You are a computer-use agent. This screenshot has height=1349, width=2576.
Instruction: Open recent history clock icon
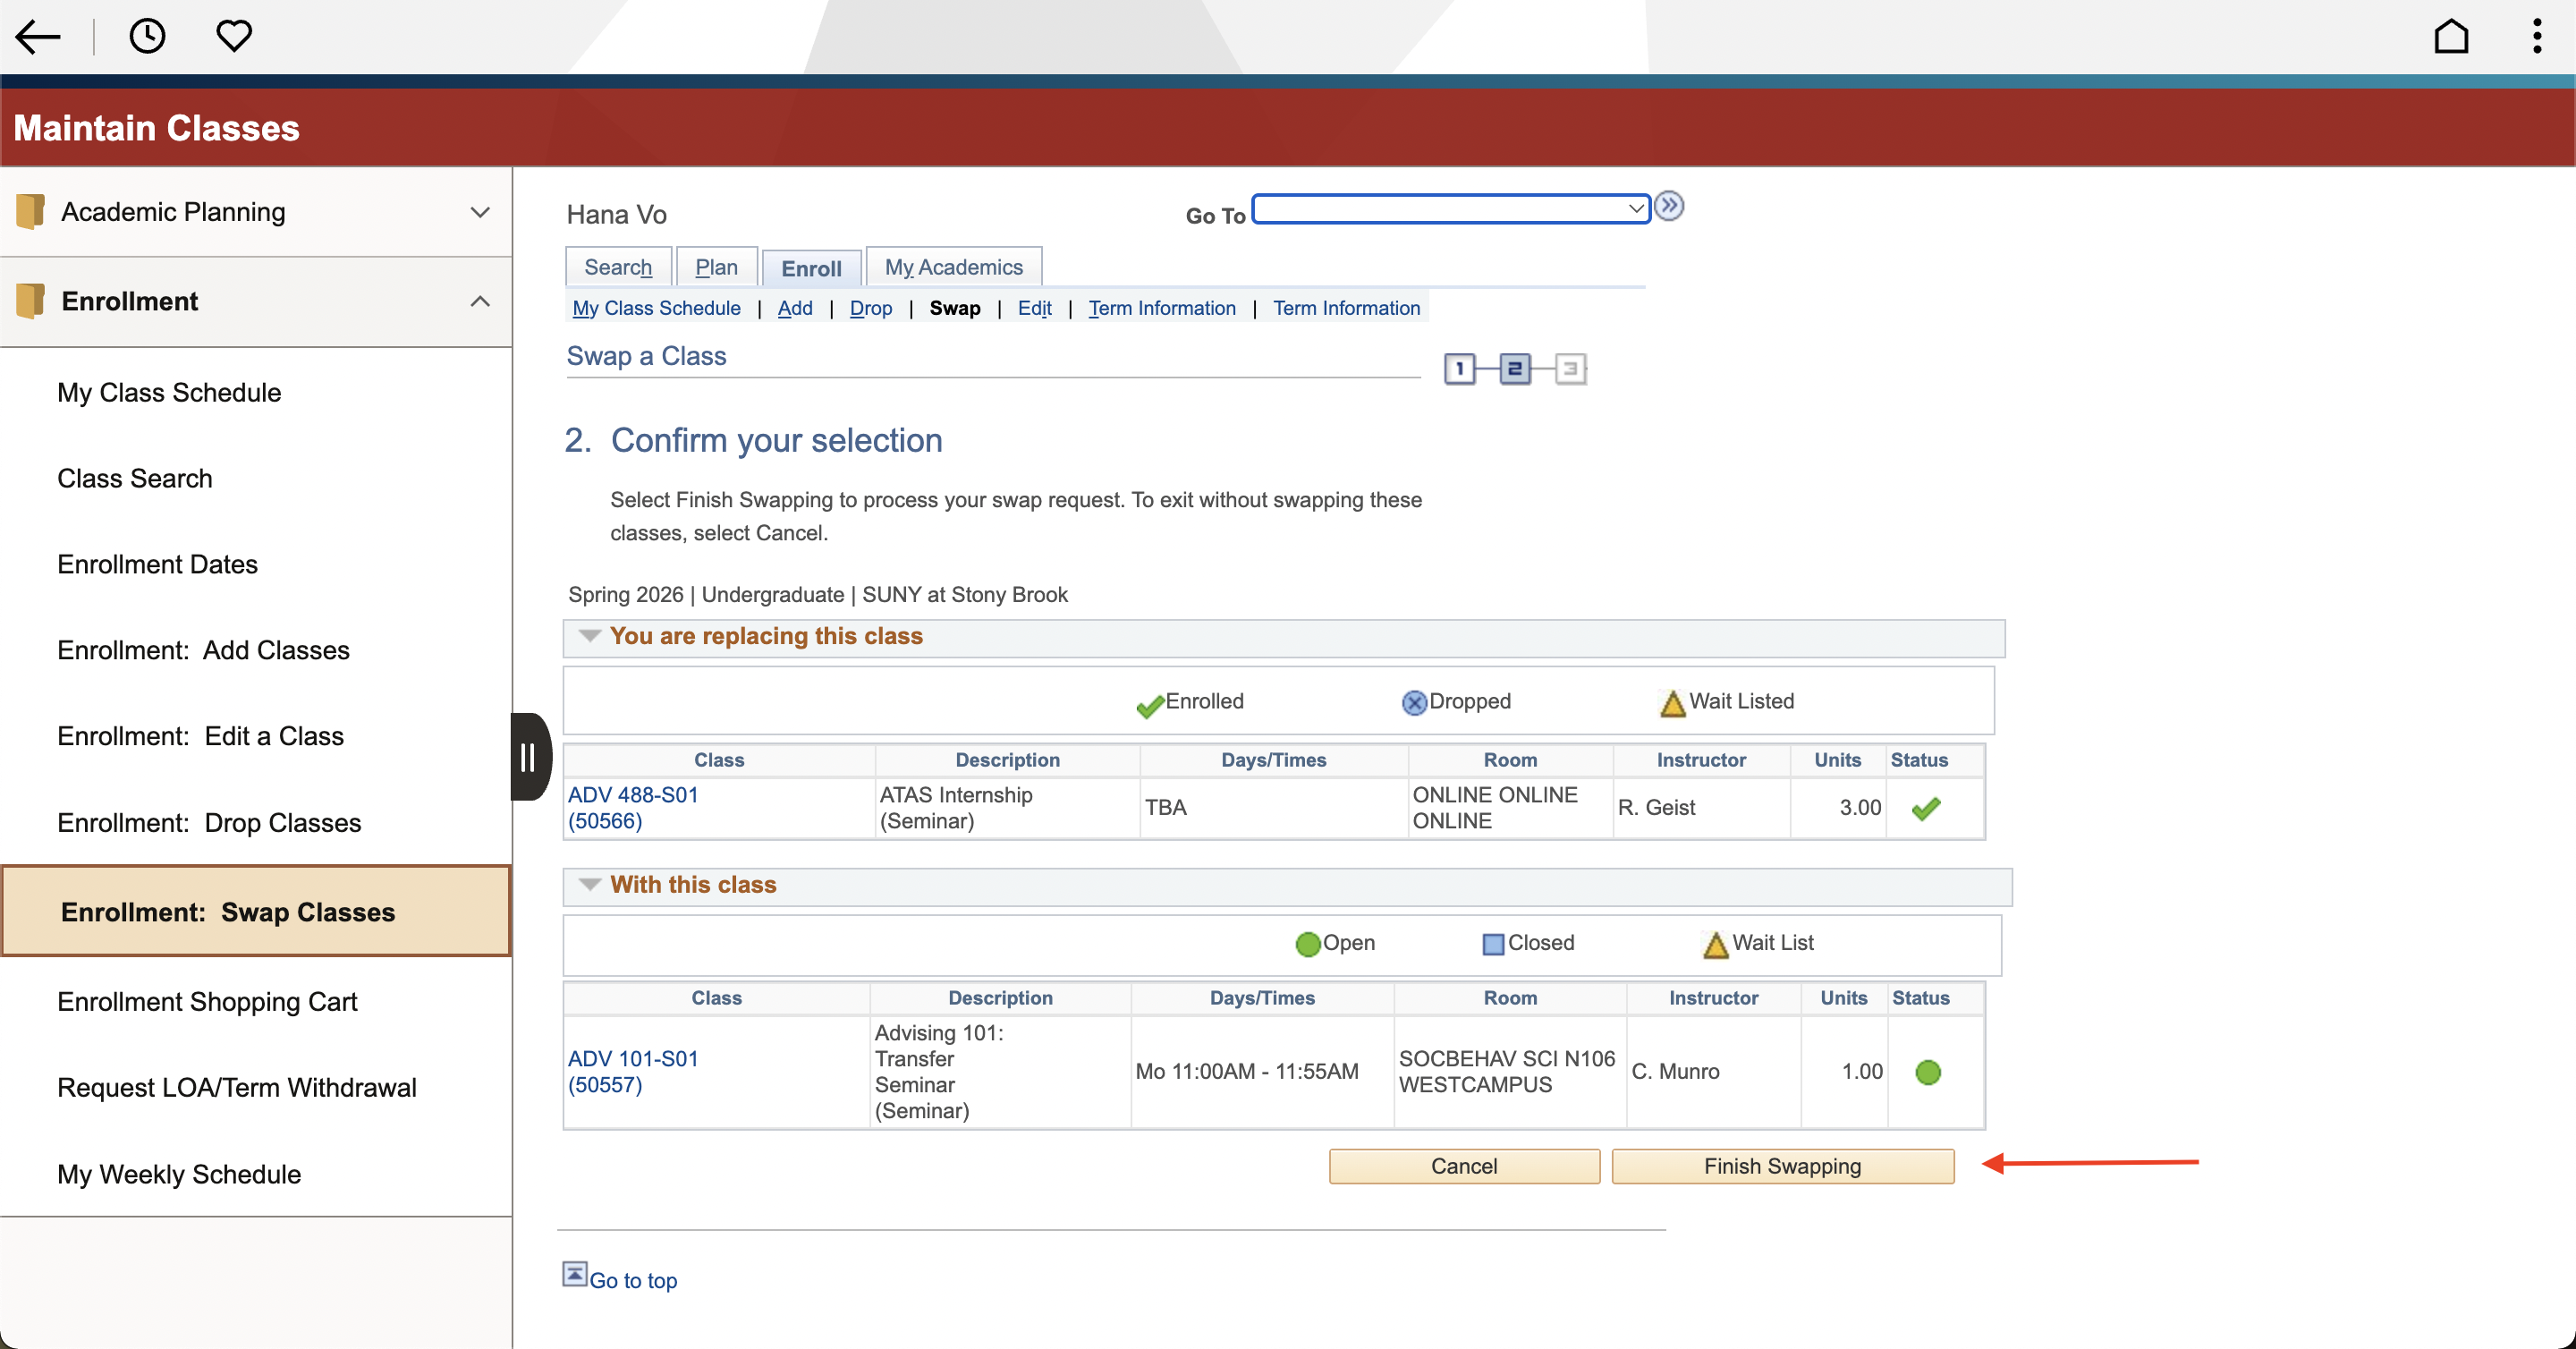[147, 36]
